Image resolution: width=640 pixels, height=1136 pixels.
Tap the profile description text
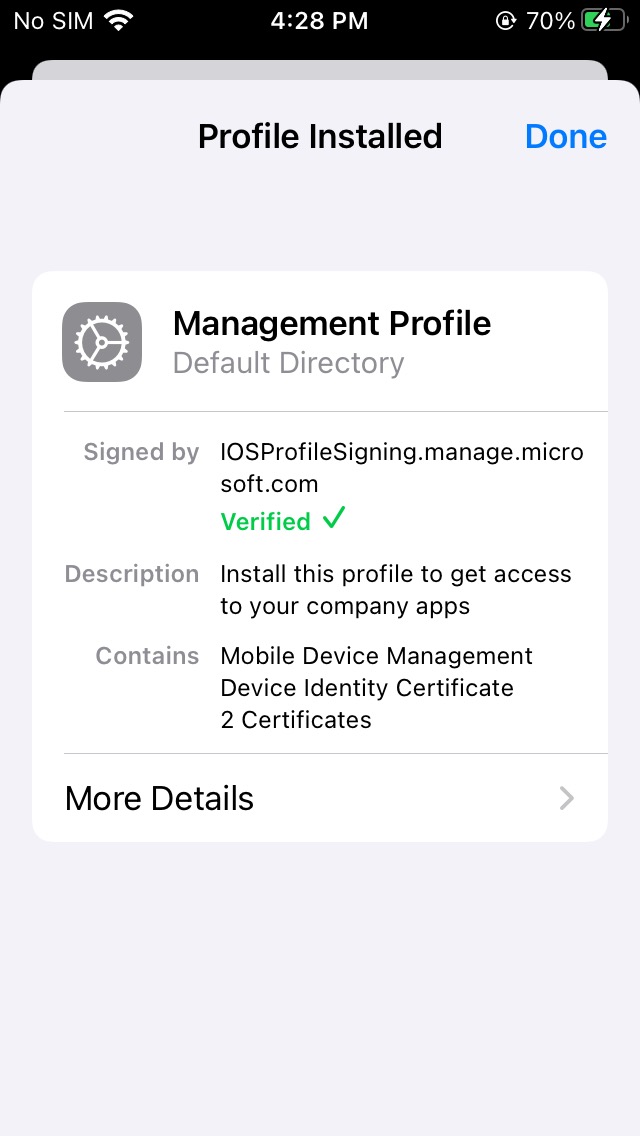pyautogui.click(x=396, y=590)
